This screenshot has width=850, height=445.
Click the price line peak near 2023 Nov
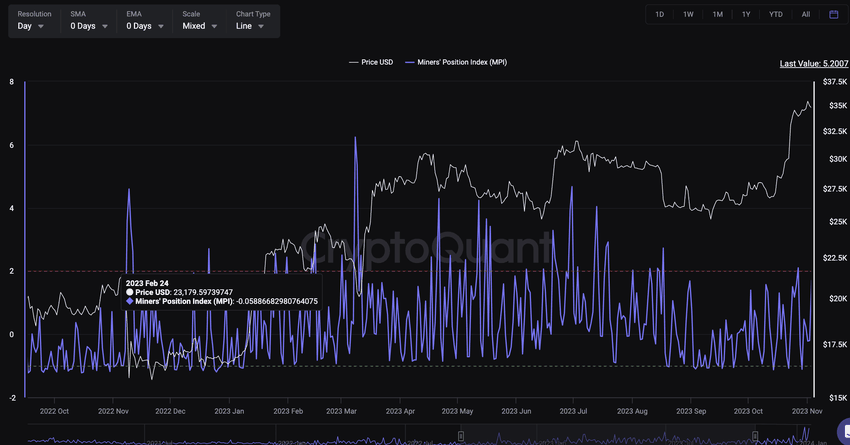(809, 102)
